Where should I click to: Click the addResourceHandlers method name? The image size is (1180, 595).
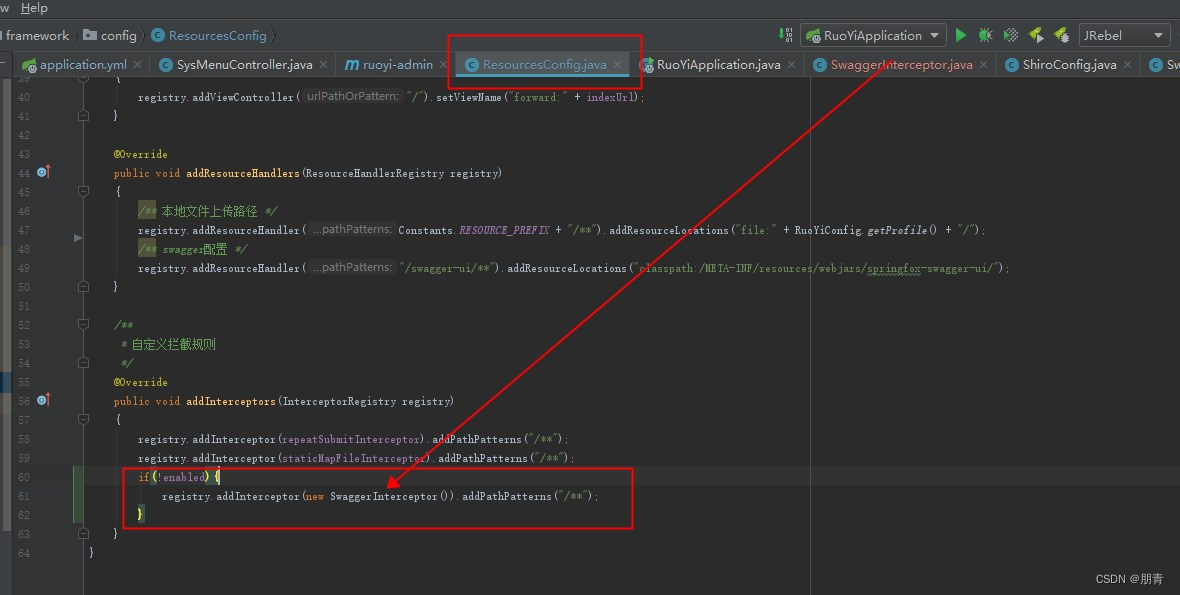coord(243,173)
